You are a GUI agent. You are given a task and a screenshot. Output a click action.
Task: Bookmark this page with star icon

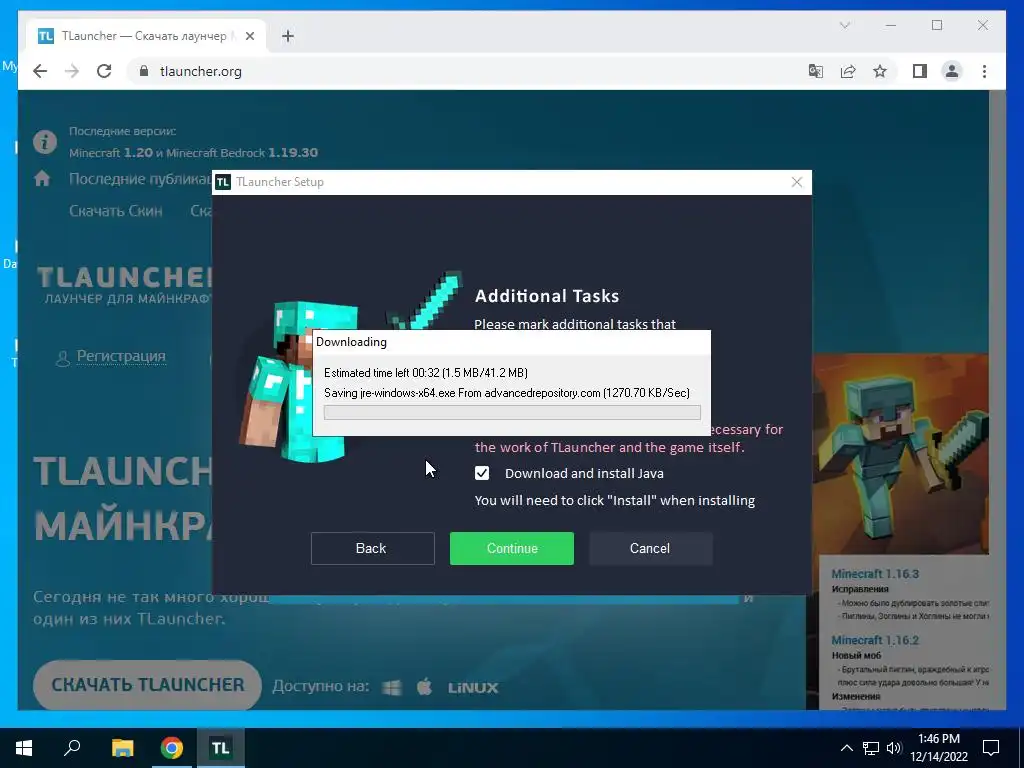point(880,71)
